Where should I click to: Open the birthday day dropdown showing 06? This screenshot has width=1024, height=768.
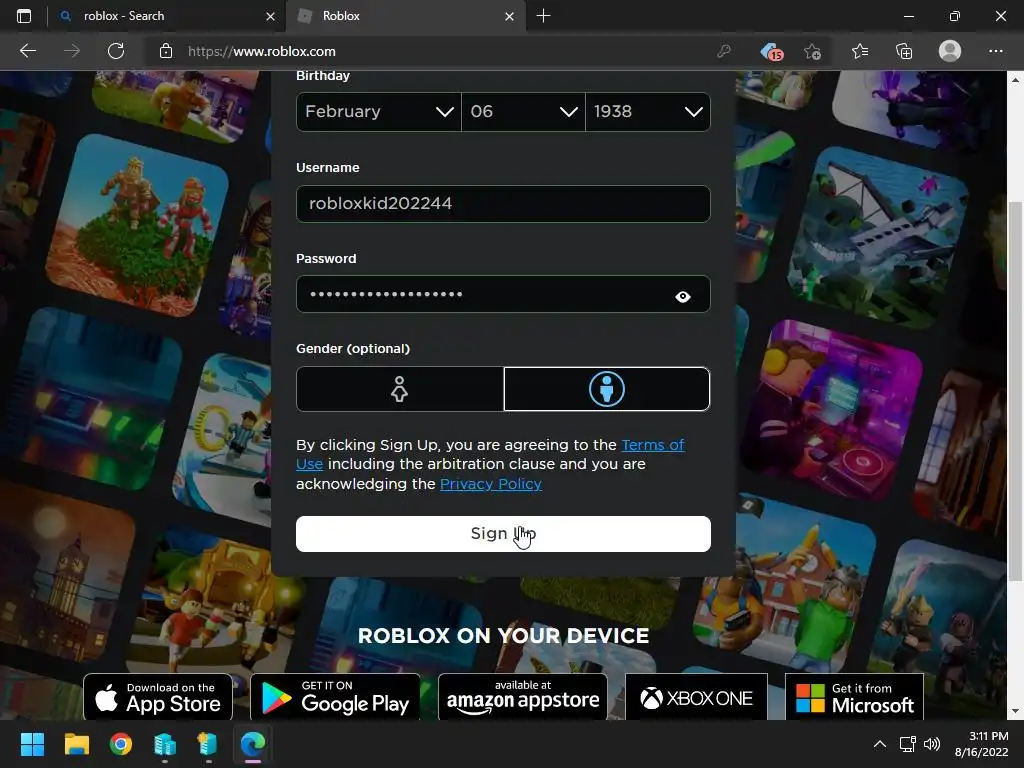click(x=523, y=112)
